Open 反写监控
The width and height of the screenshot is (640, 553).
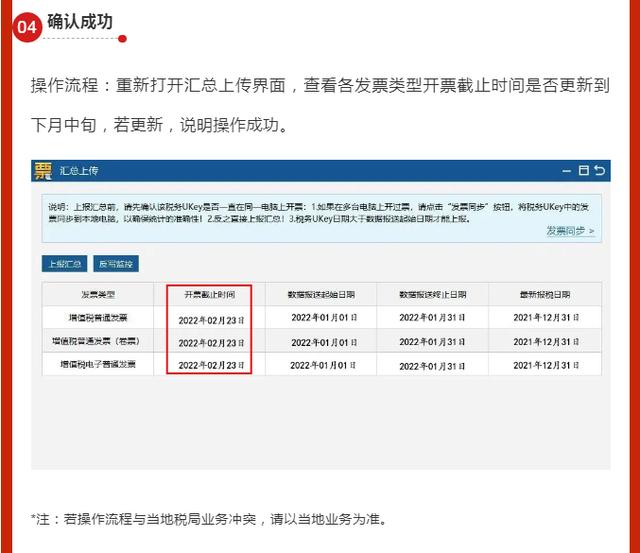(116, 264)
